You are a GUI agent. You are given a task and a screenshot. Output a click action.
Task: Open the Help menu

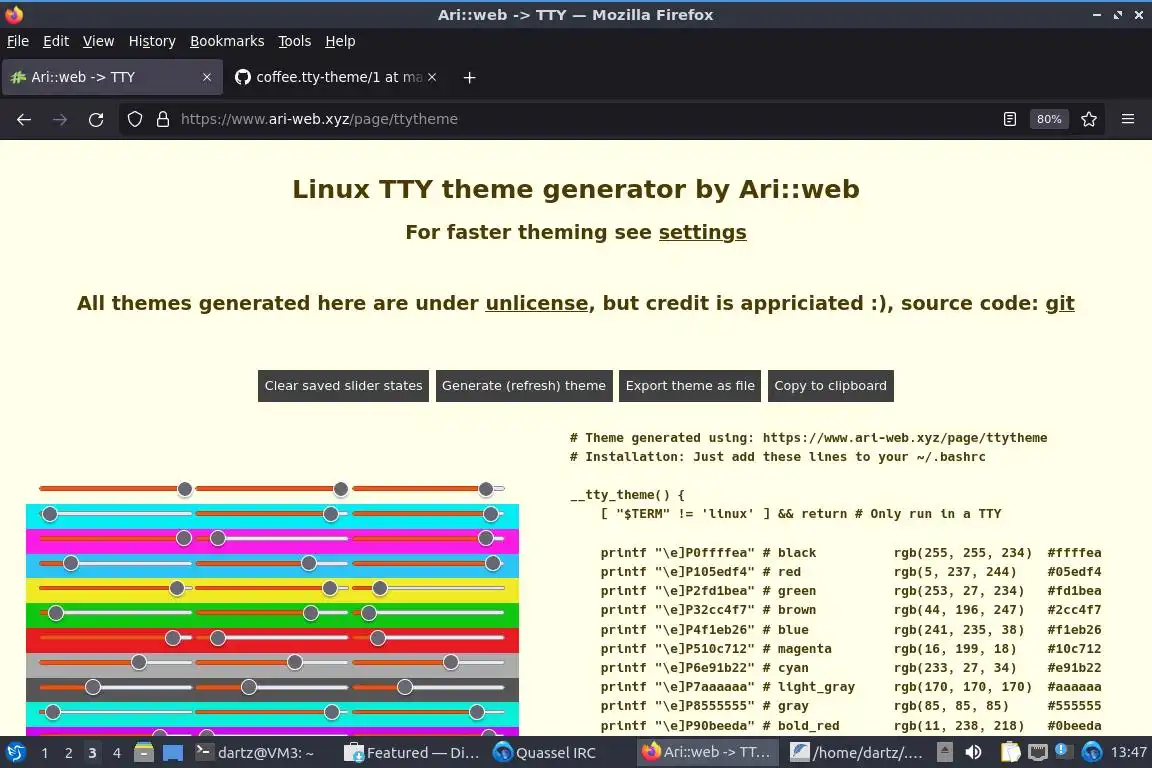pos(340,41)
